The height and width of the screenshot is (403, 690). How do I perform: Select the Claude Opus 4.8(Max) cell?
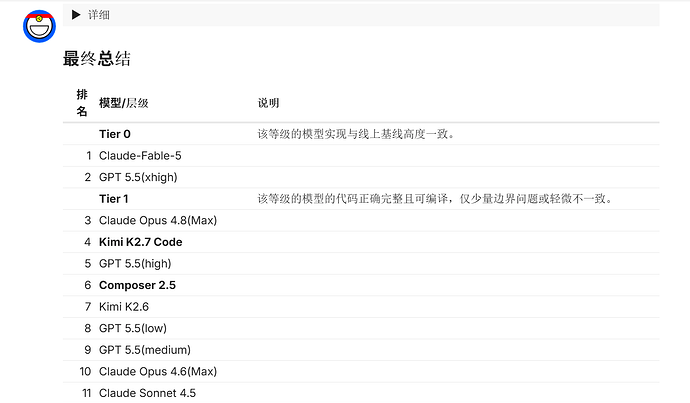(x=158, y=220)
